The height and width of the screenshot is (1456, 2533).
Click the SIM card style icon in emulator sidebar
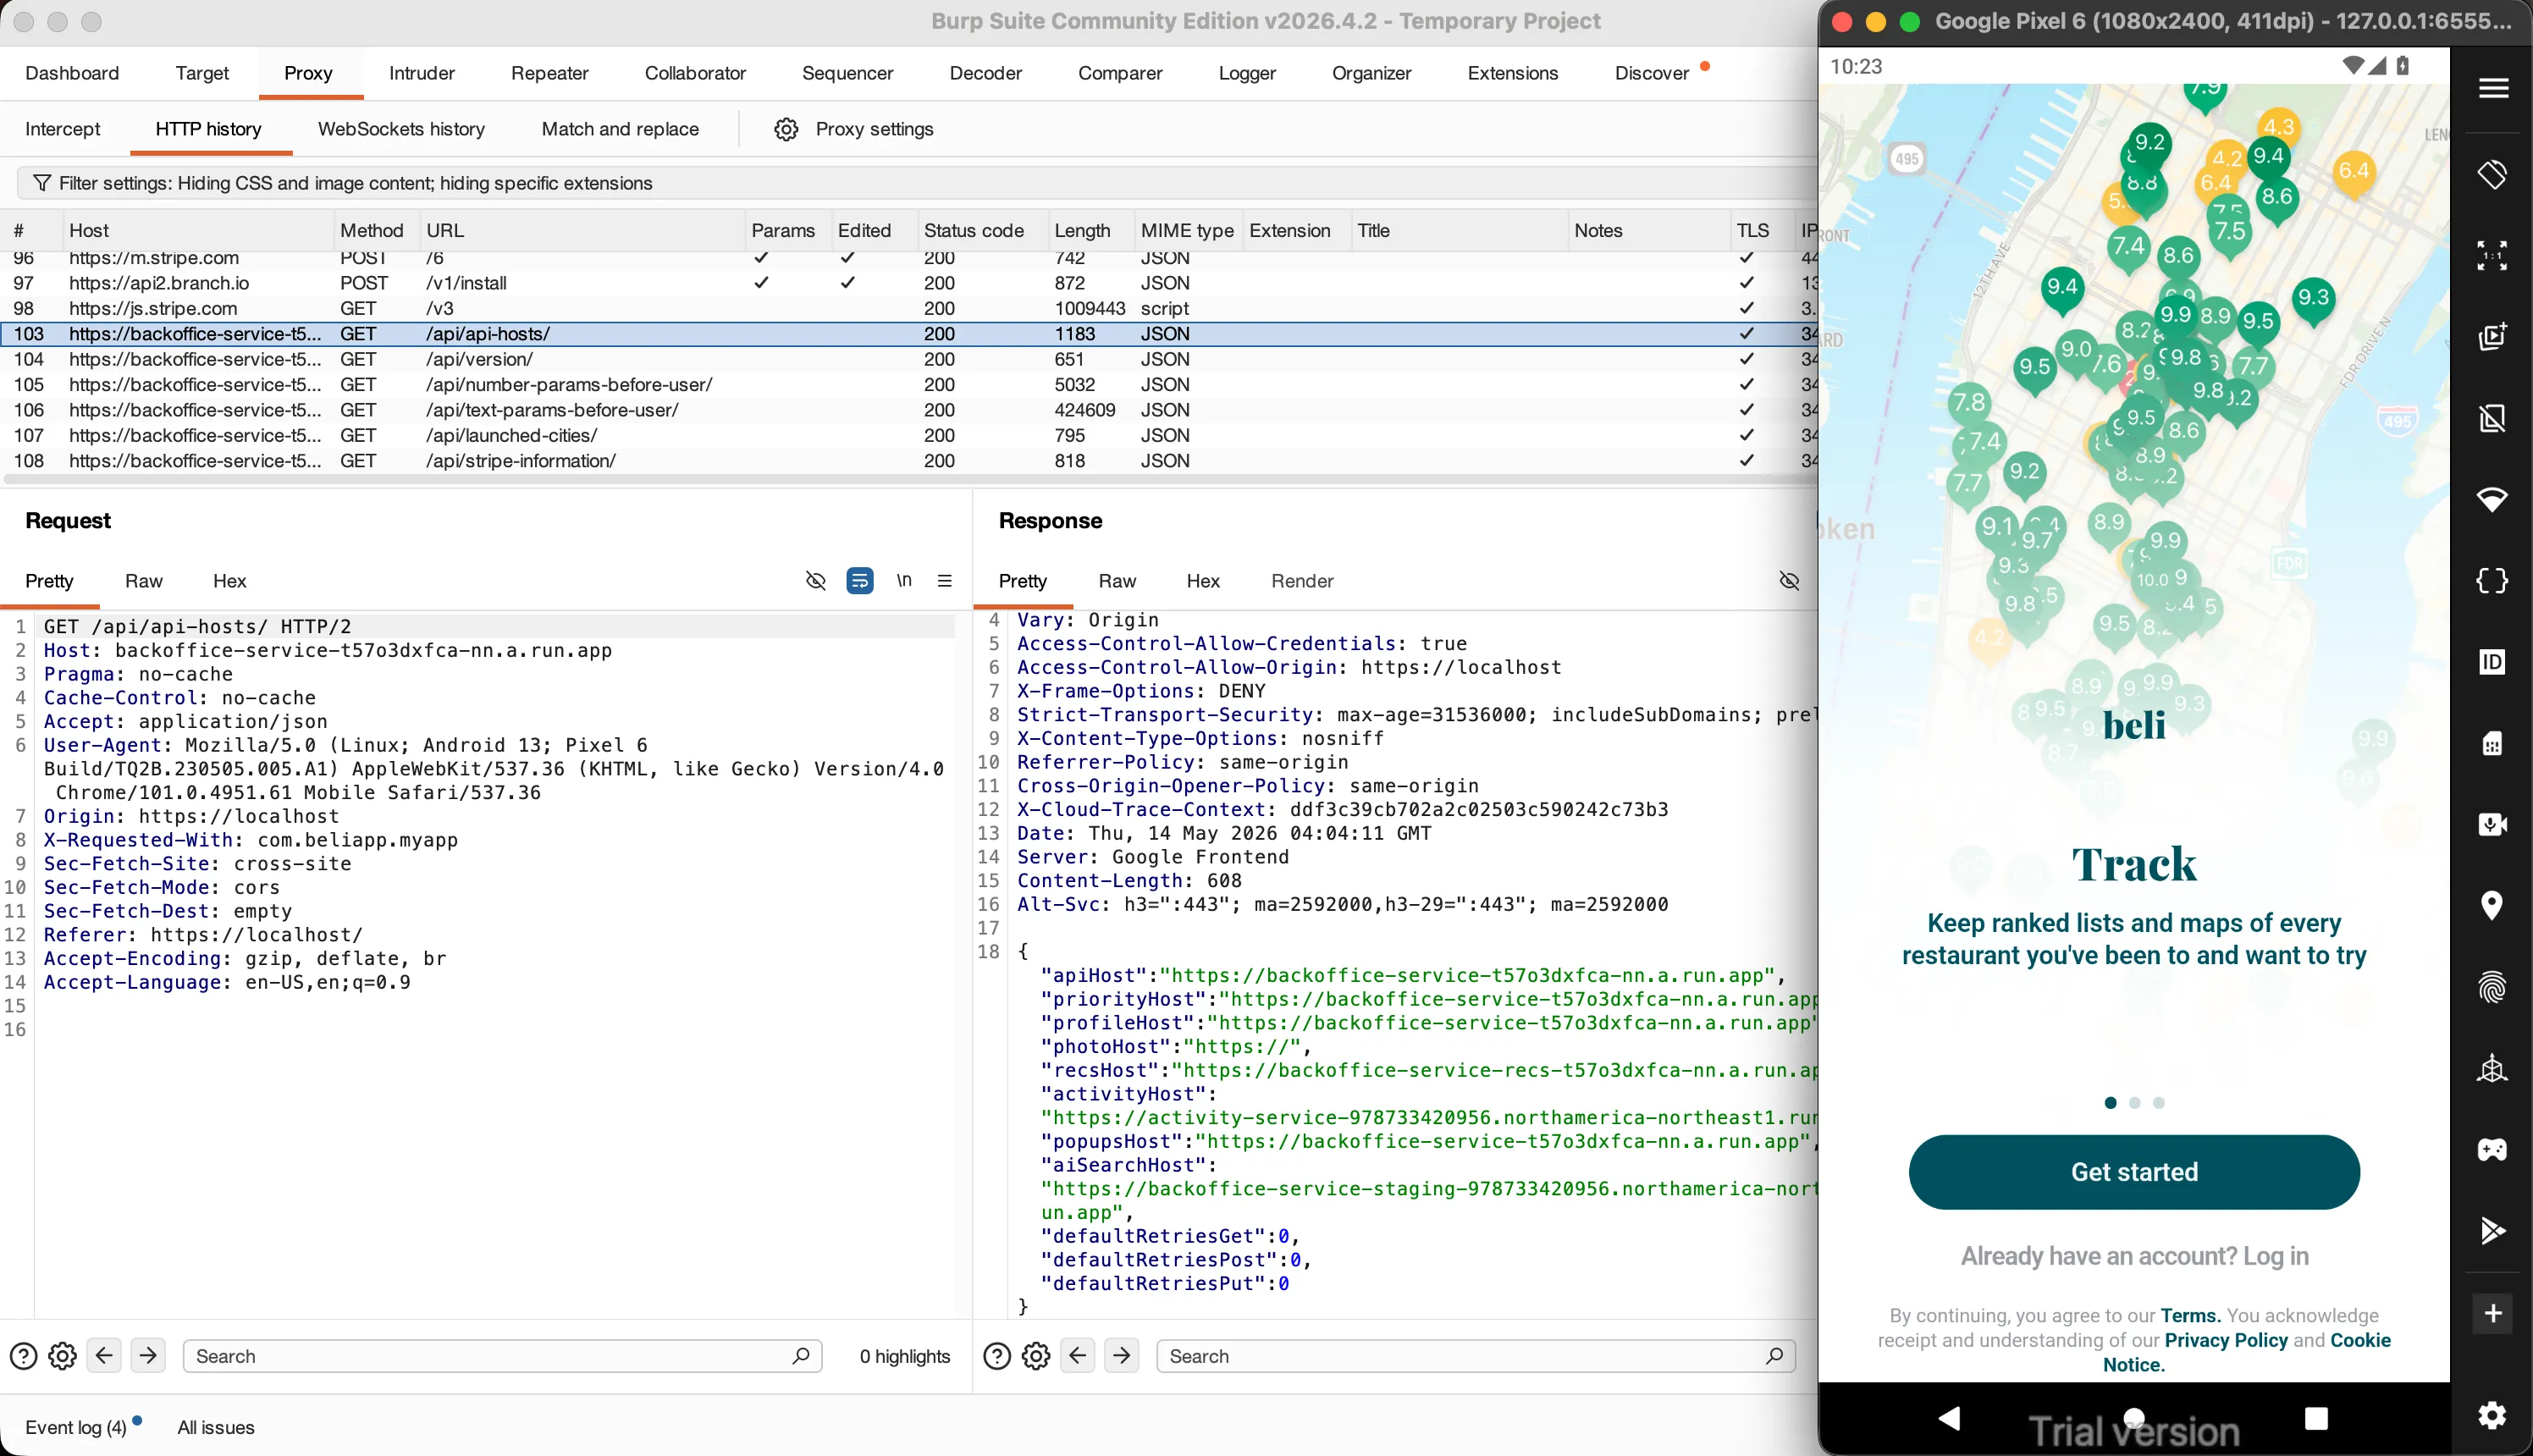(x=2493, y=743)
